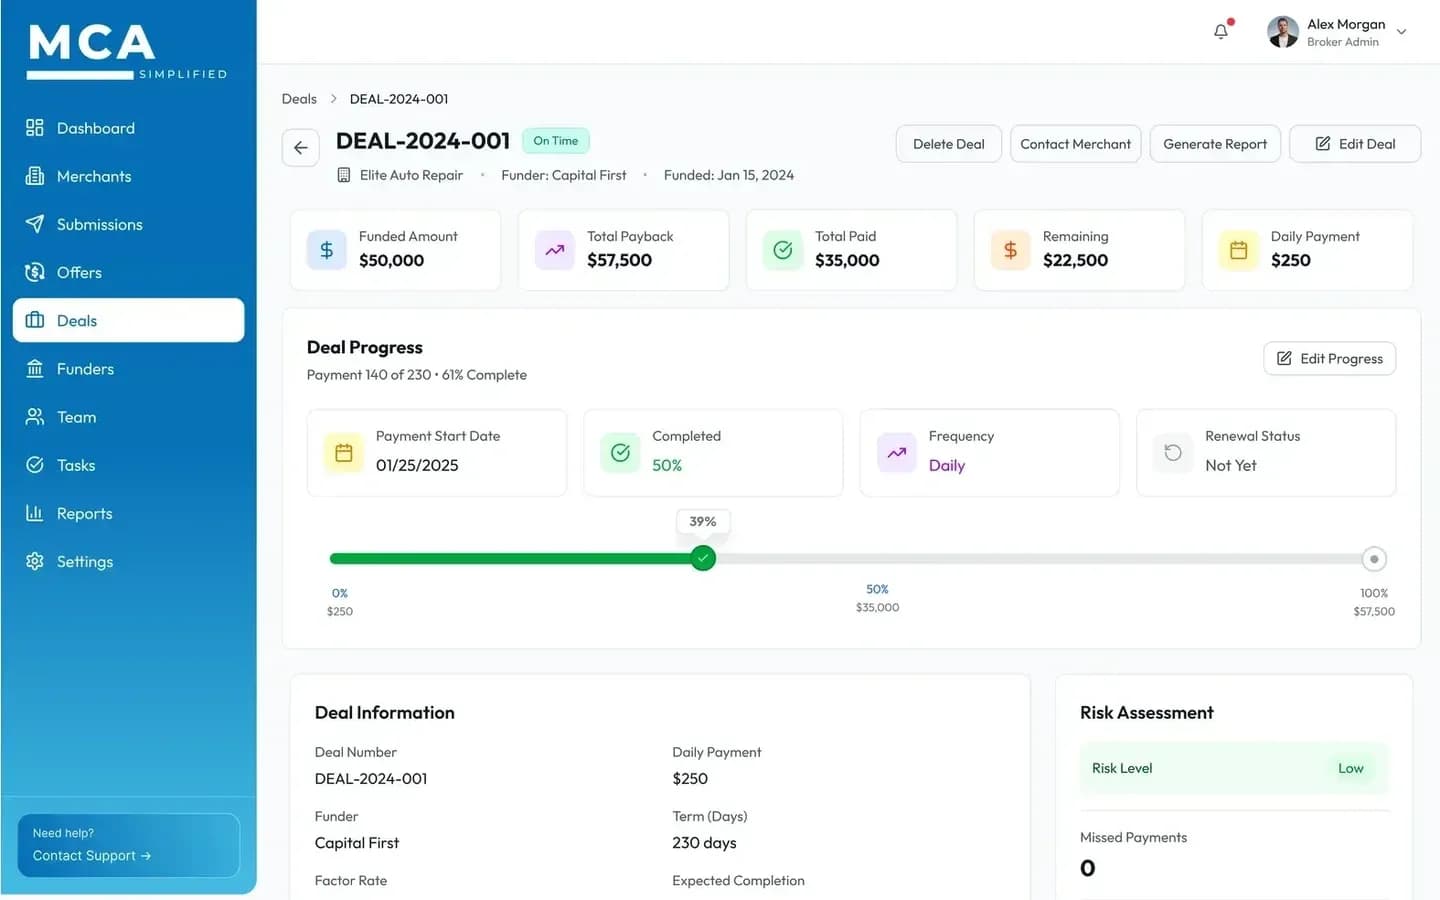Click Alex Morgan's profile avatar

tap(1283, 32)
